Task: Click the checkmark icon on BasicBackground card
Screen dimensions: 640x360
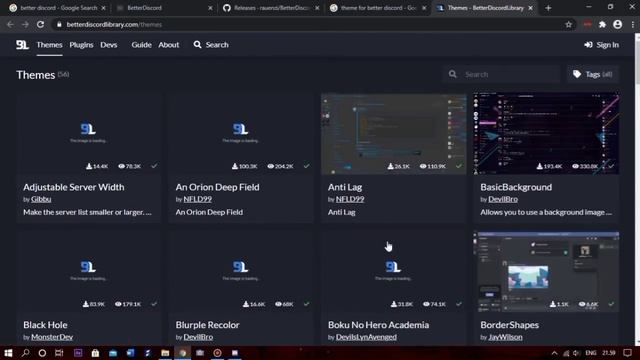Action: pos(611,166)
